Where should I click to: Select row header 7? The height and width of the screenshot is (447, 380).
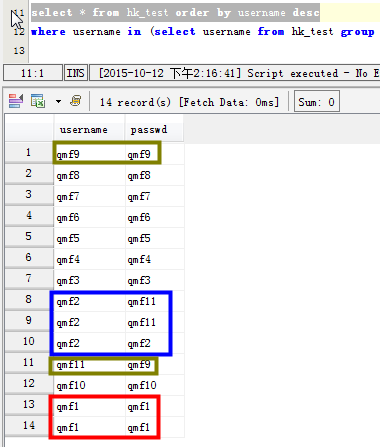tap(29, 279)
